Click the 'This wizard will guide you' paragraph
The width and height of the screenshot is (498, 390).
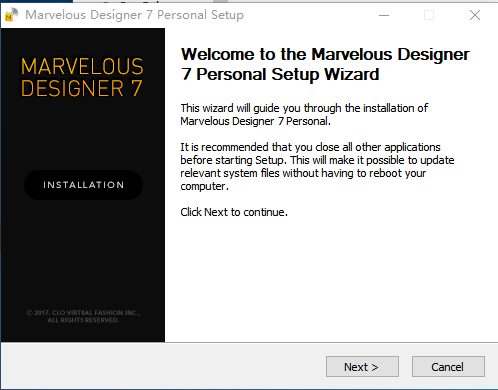pyautogui.click(x=304, y=114)
